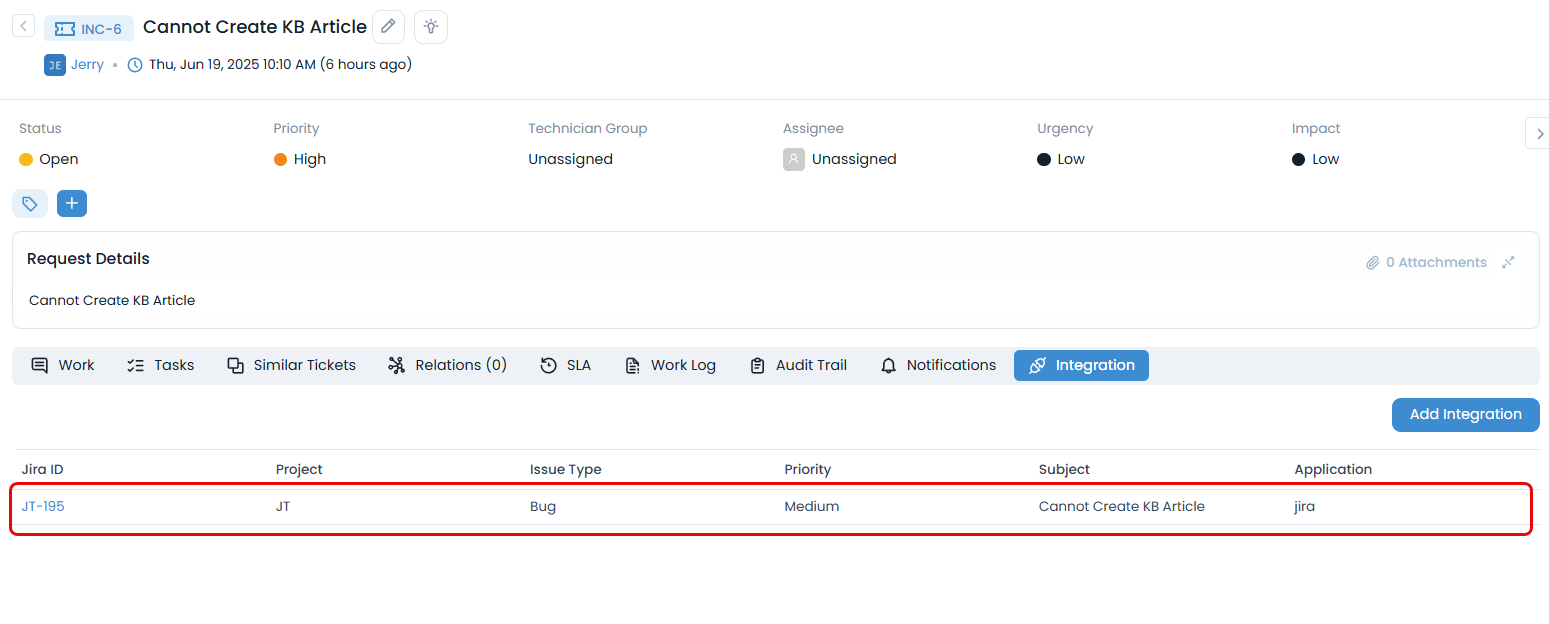The image size is (1549, 624).
Task: Open the Audit Trail tab
Action: click(x=798, y=365)
